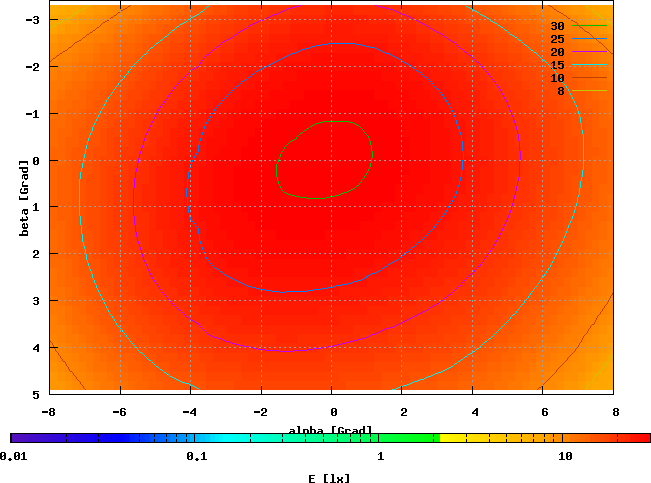Click the brown line sample for legend 10
Viewport: 651px width, 483px height.
pos(589,78)
